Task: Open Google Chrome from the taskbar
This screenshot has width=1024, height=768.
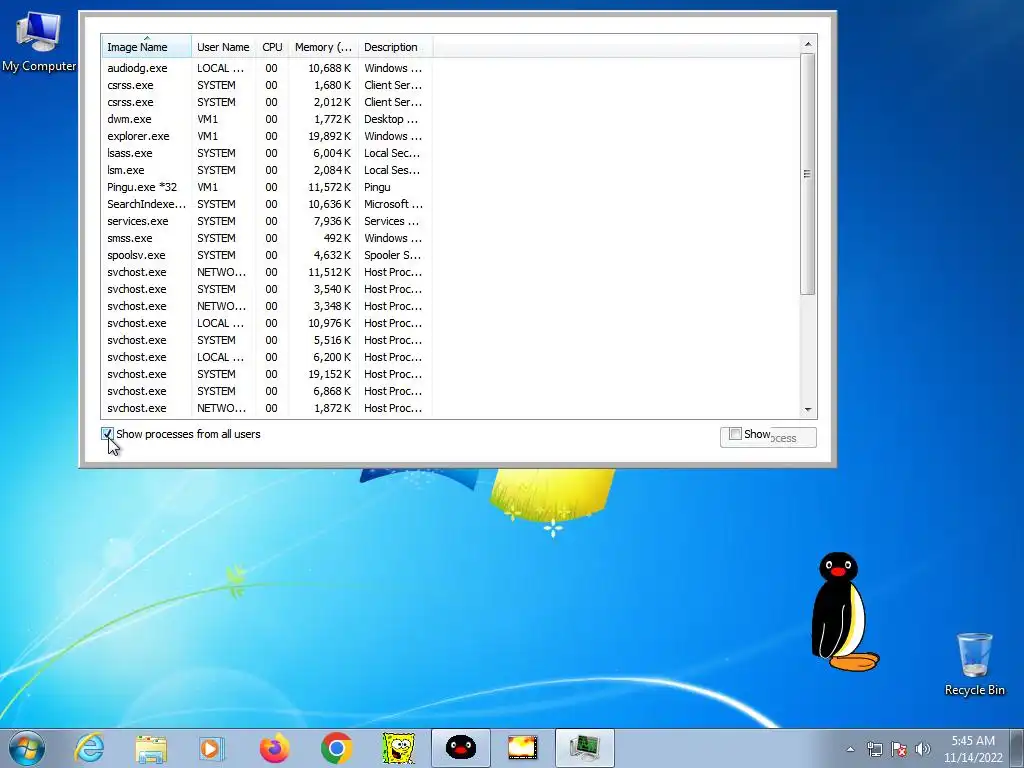Action: [336, 748]
